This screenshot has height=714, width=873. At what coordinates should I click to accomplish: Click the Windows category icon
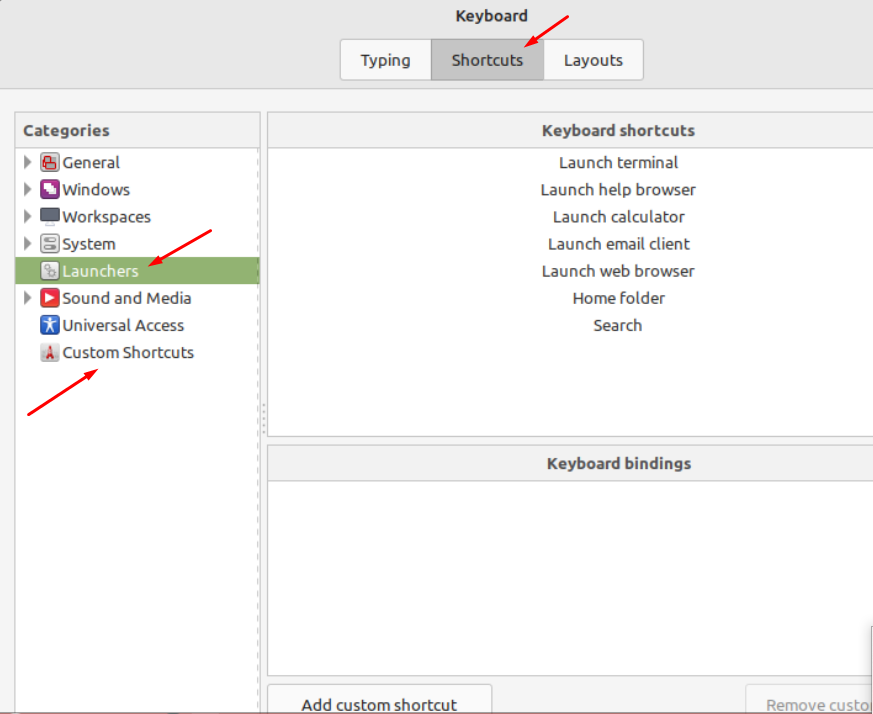[x=50, y=189]
